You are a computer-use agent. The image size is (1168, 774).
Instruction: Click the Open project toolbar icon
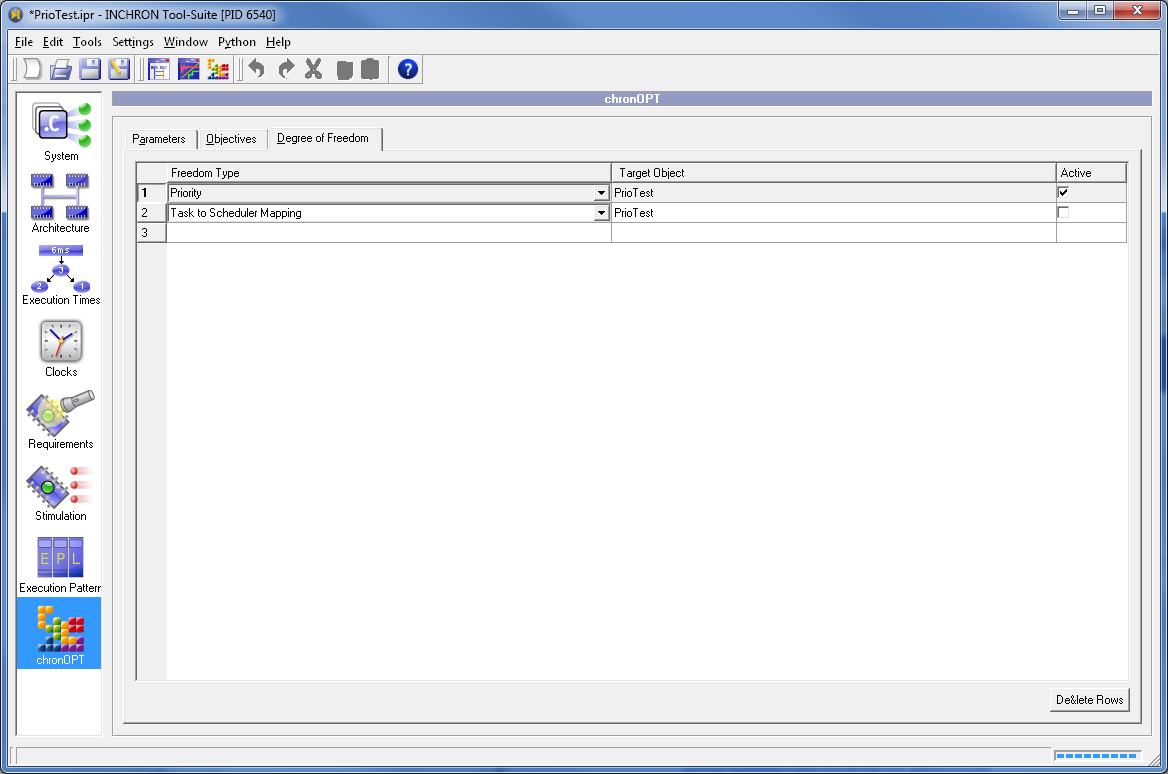pos(61,69)
